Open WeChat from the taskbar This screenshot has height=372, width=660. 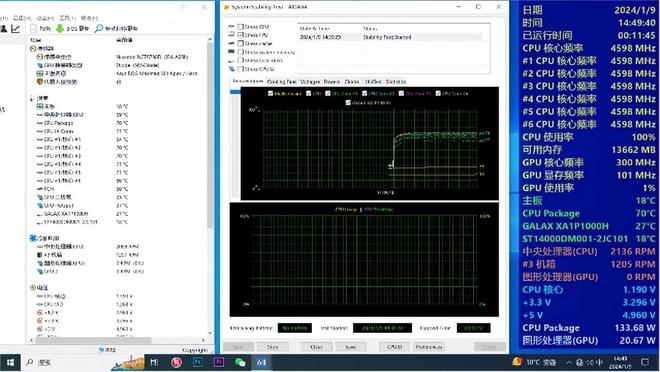tap(240, 362)
